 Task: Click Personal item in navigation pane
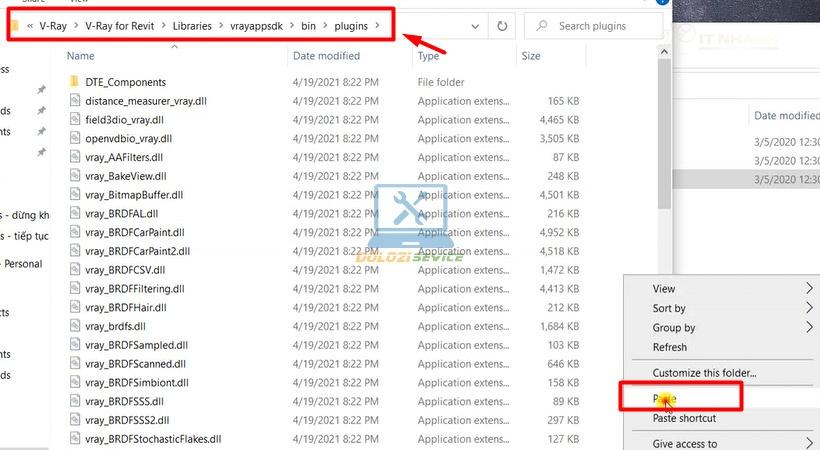point(21,264)
